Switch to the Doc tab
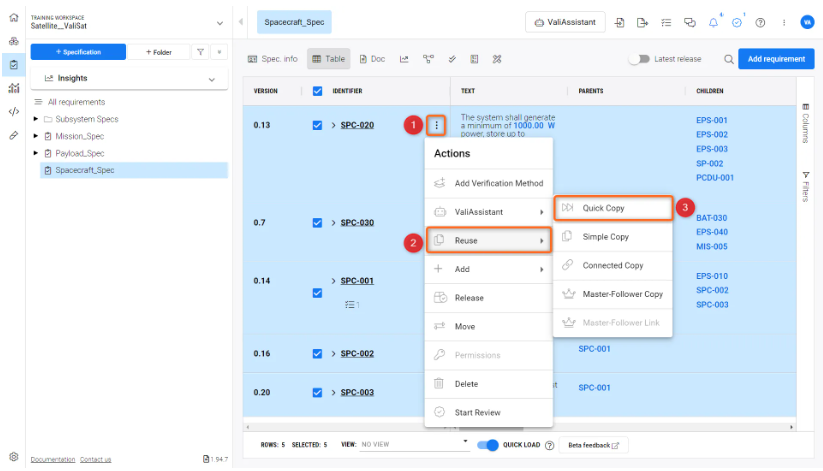 pyautogui.click(x=372, y=59)
